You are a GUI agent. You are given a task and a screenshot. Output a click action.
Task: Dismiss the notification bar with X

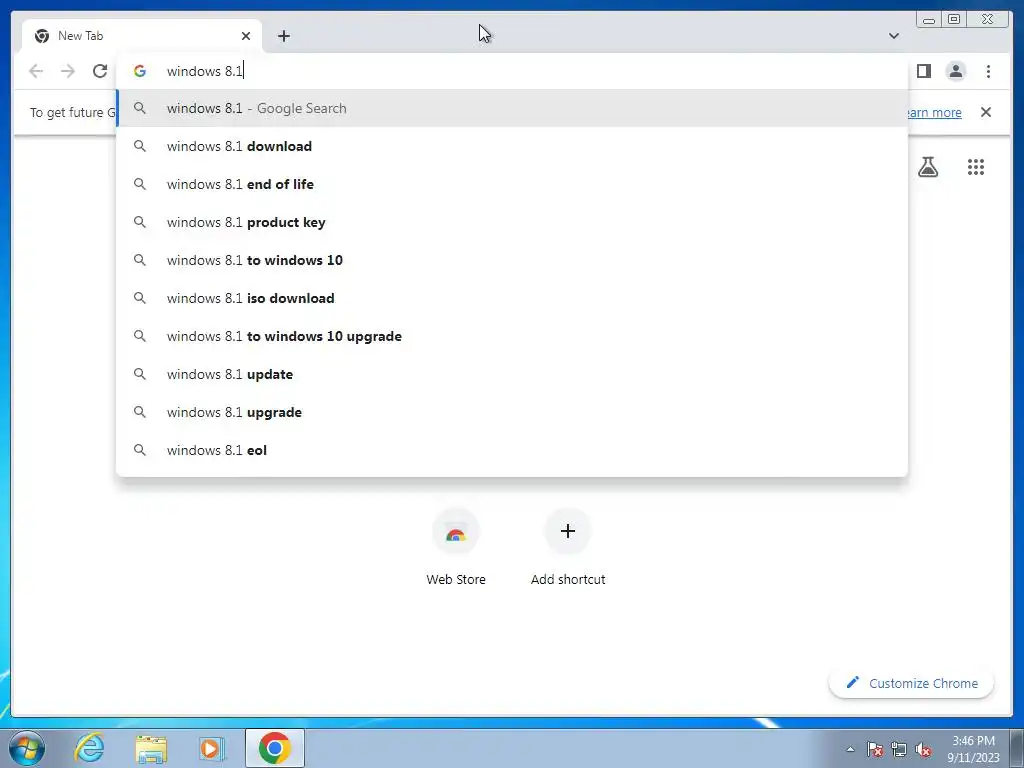(x=985, y=112)
